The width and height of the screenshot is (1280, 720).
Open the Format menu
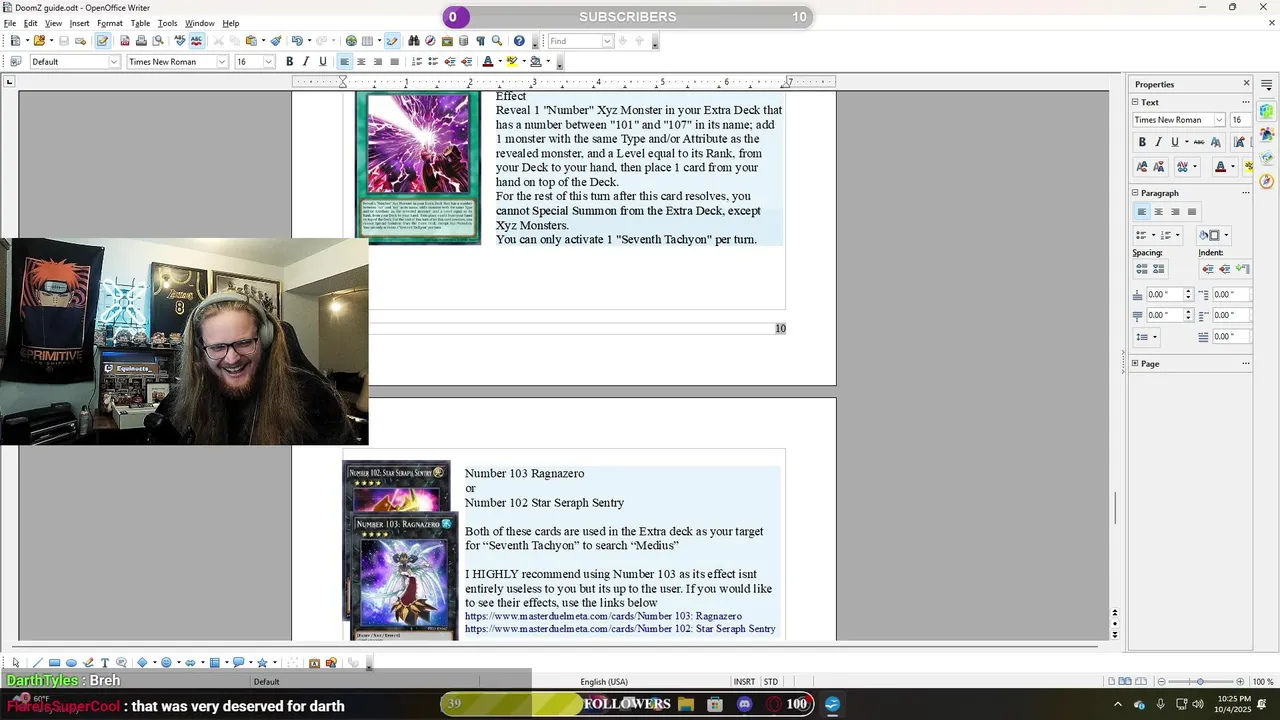click(x=110, y=23)
